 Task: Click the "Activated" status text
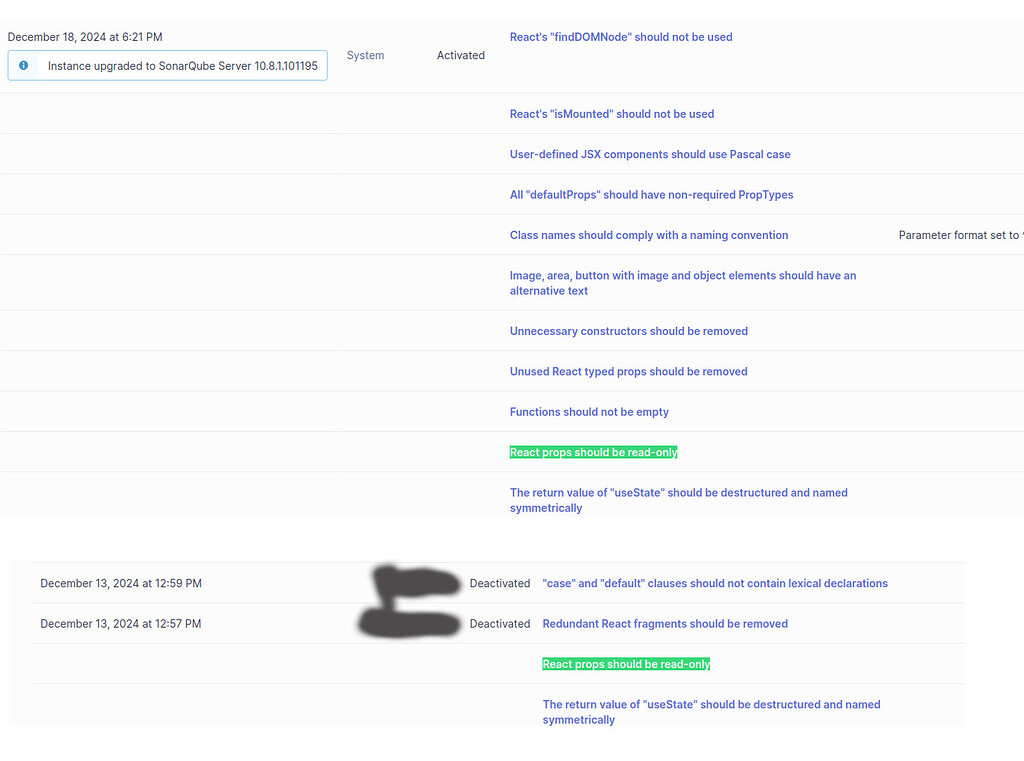(460, 55)
